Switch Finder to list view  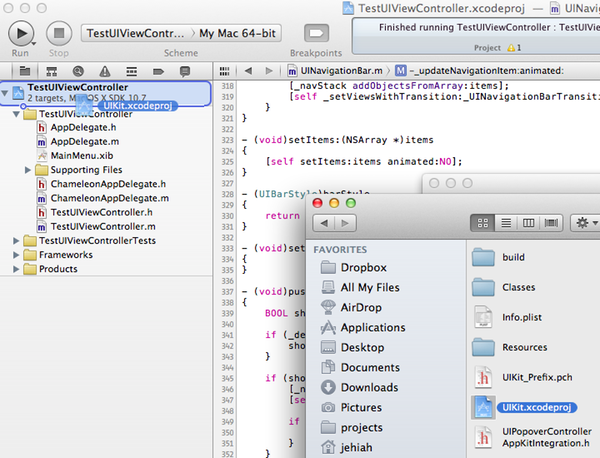[x=506, y=223]
